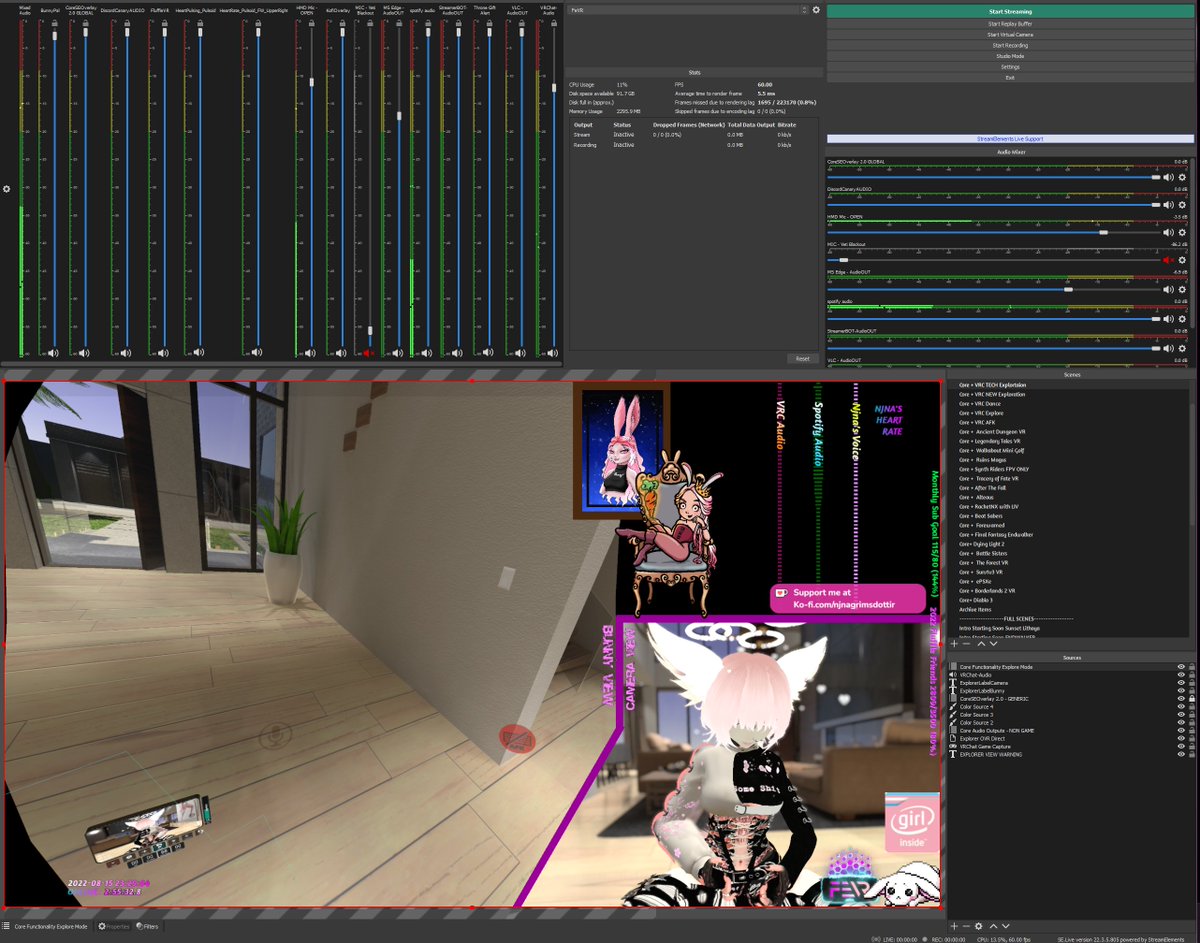Image resolution: width=1200 pixels, height=943 pixels.
Task: Open gear menu for CoreSEOverlay 2.0 GLOBAL
Action: [1182, 176]
